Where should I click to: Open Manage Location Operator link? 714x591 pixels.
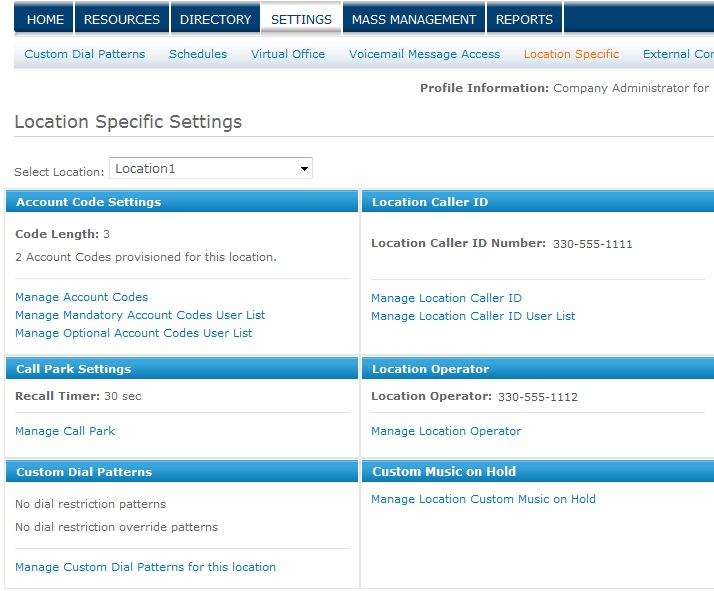[x=446, y=431]
